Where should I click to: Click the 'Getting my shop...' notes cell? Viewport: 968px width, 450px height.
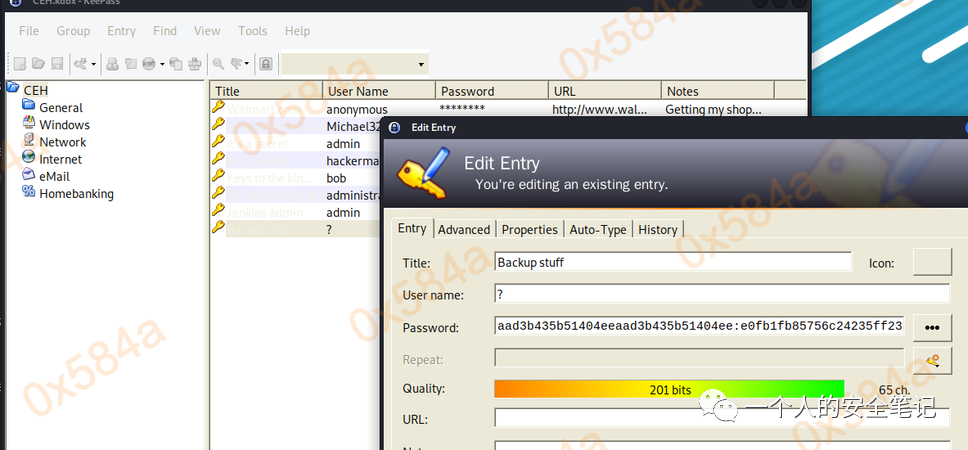click(x=713, y=109)
